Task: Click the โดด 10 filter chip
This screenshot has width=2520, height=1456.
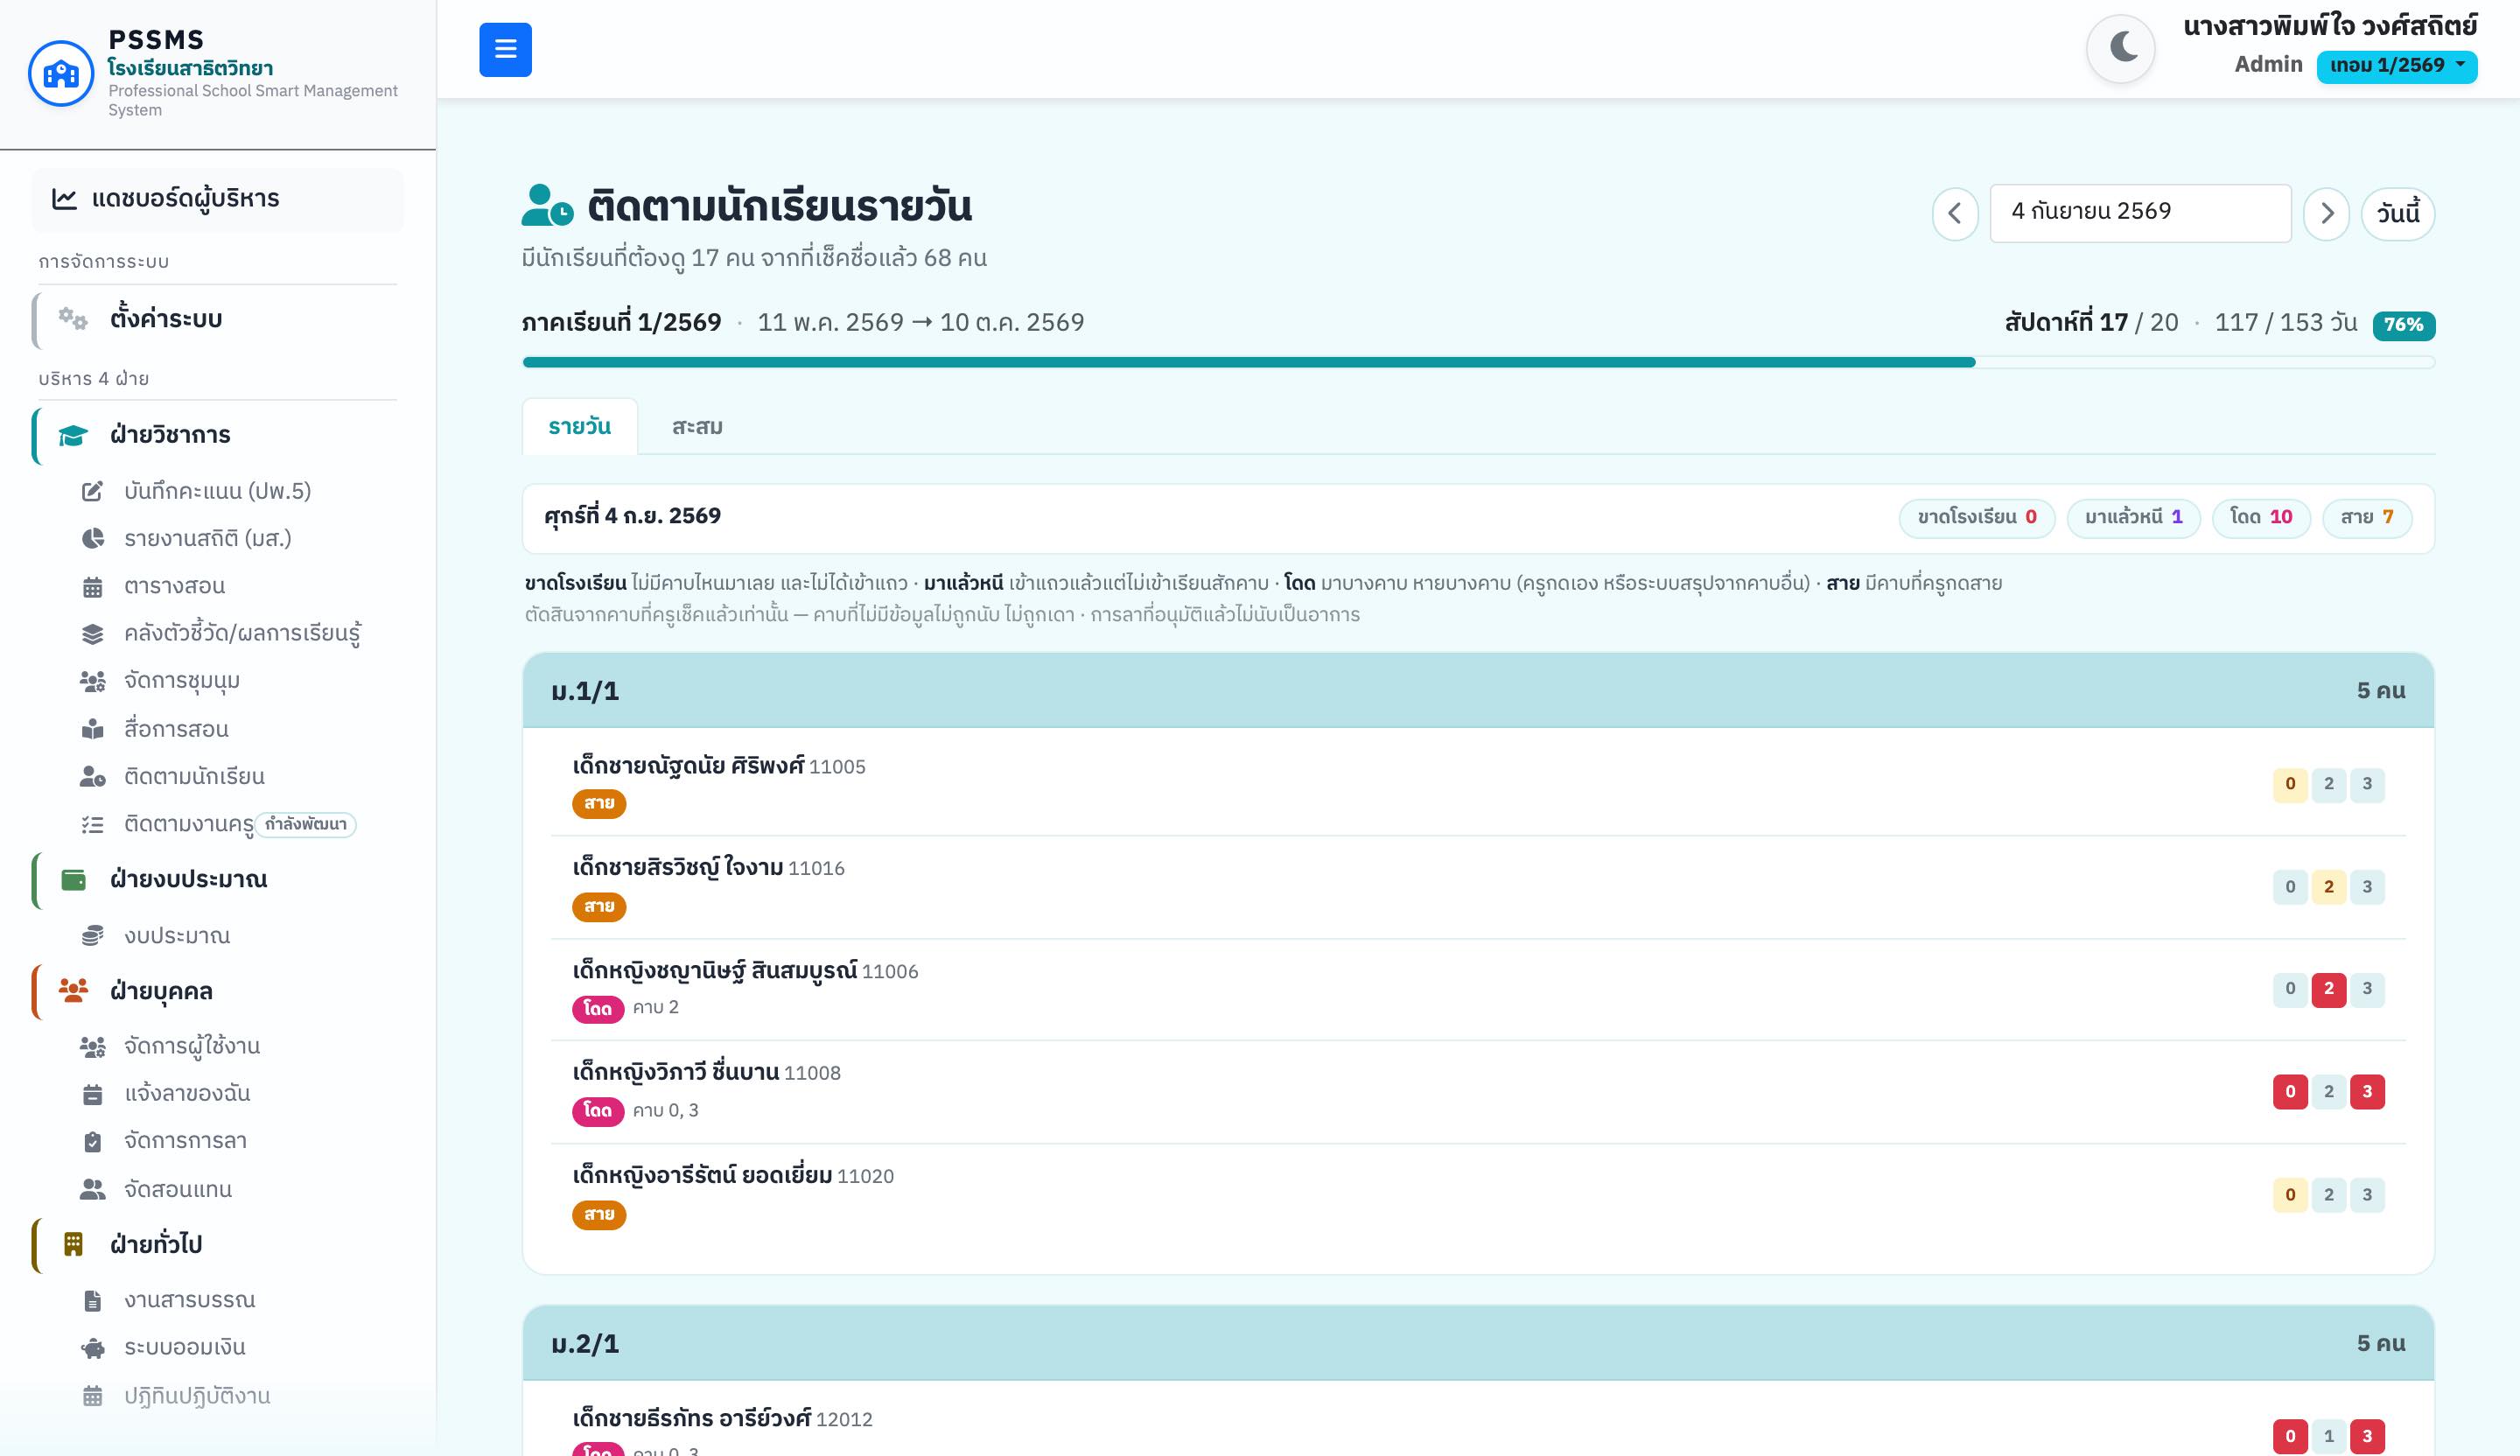Action: [2260, 517]
